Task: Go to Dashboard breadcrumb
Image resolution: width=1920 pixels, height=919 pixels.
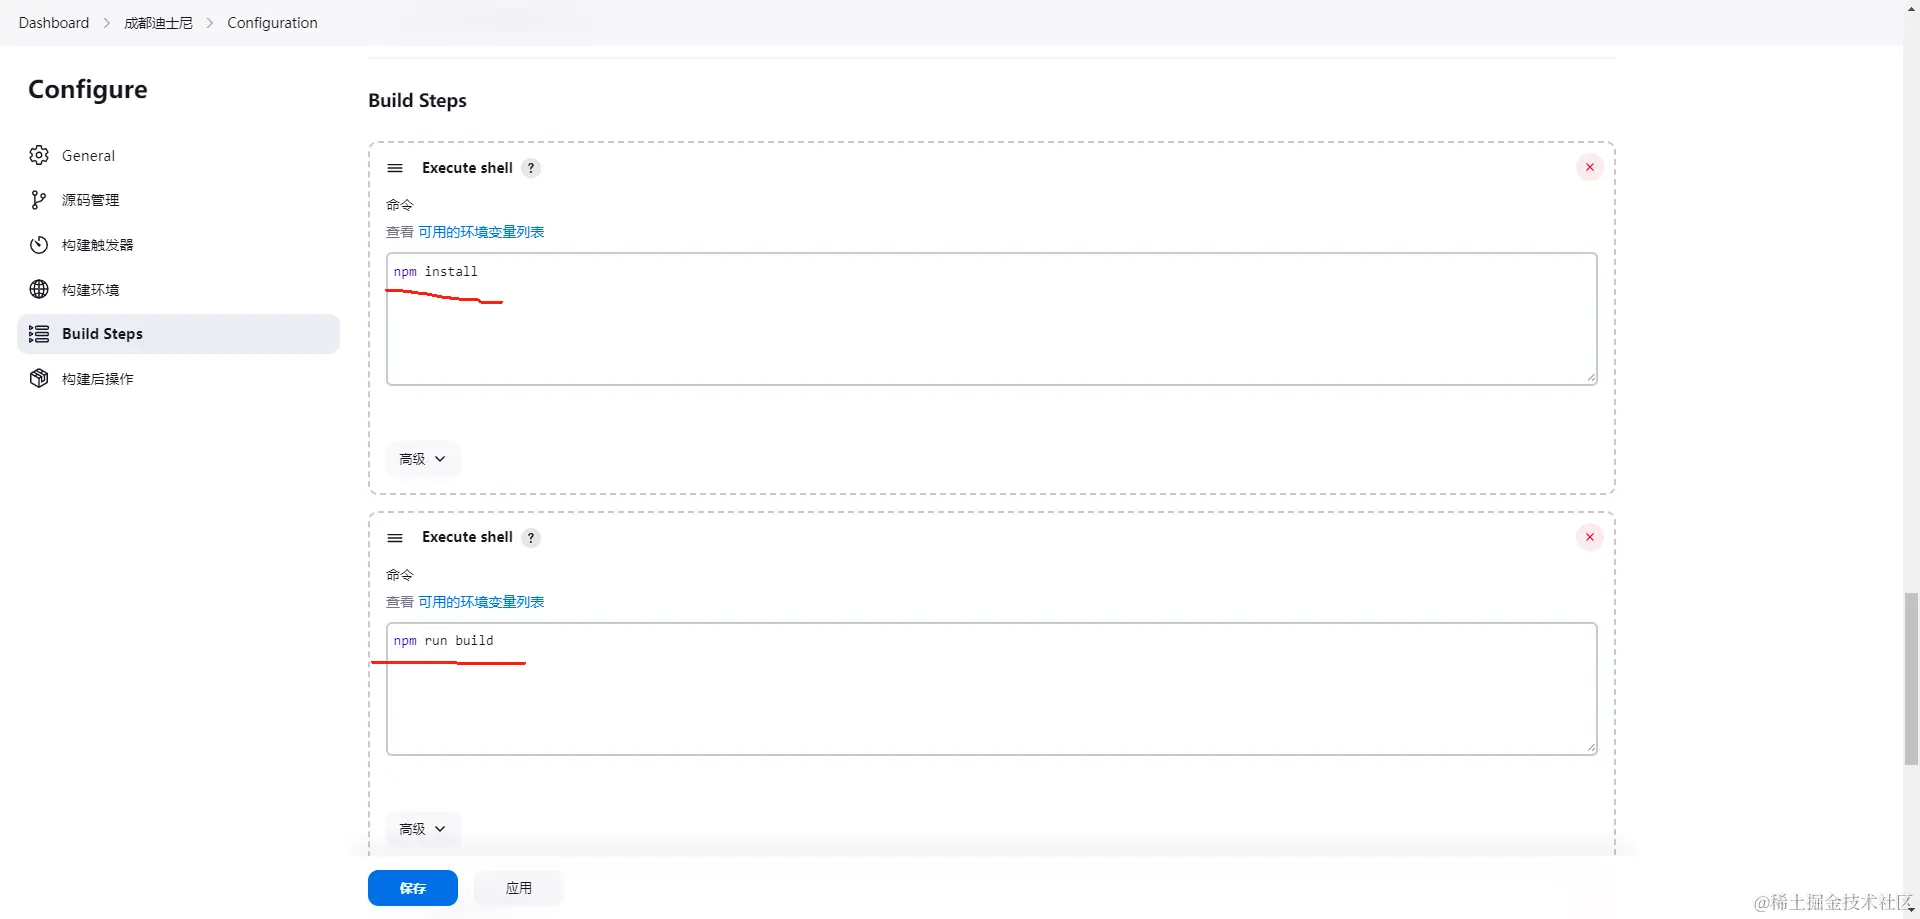Action: [x=54, y=23]
